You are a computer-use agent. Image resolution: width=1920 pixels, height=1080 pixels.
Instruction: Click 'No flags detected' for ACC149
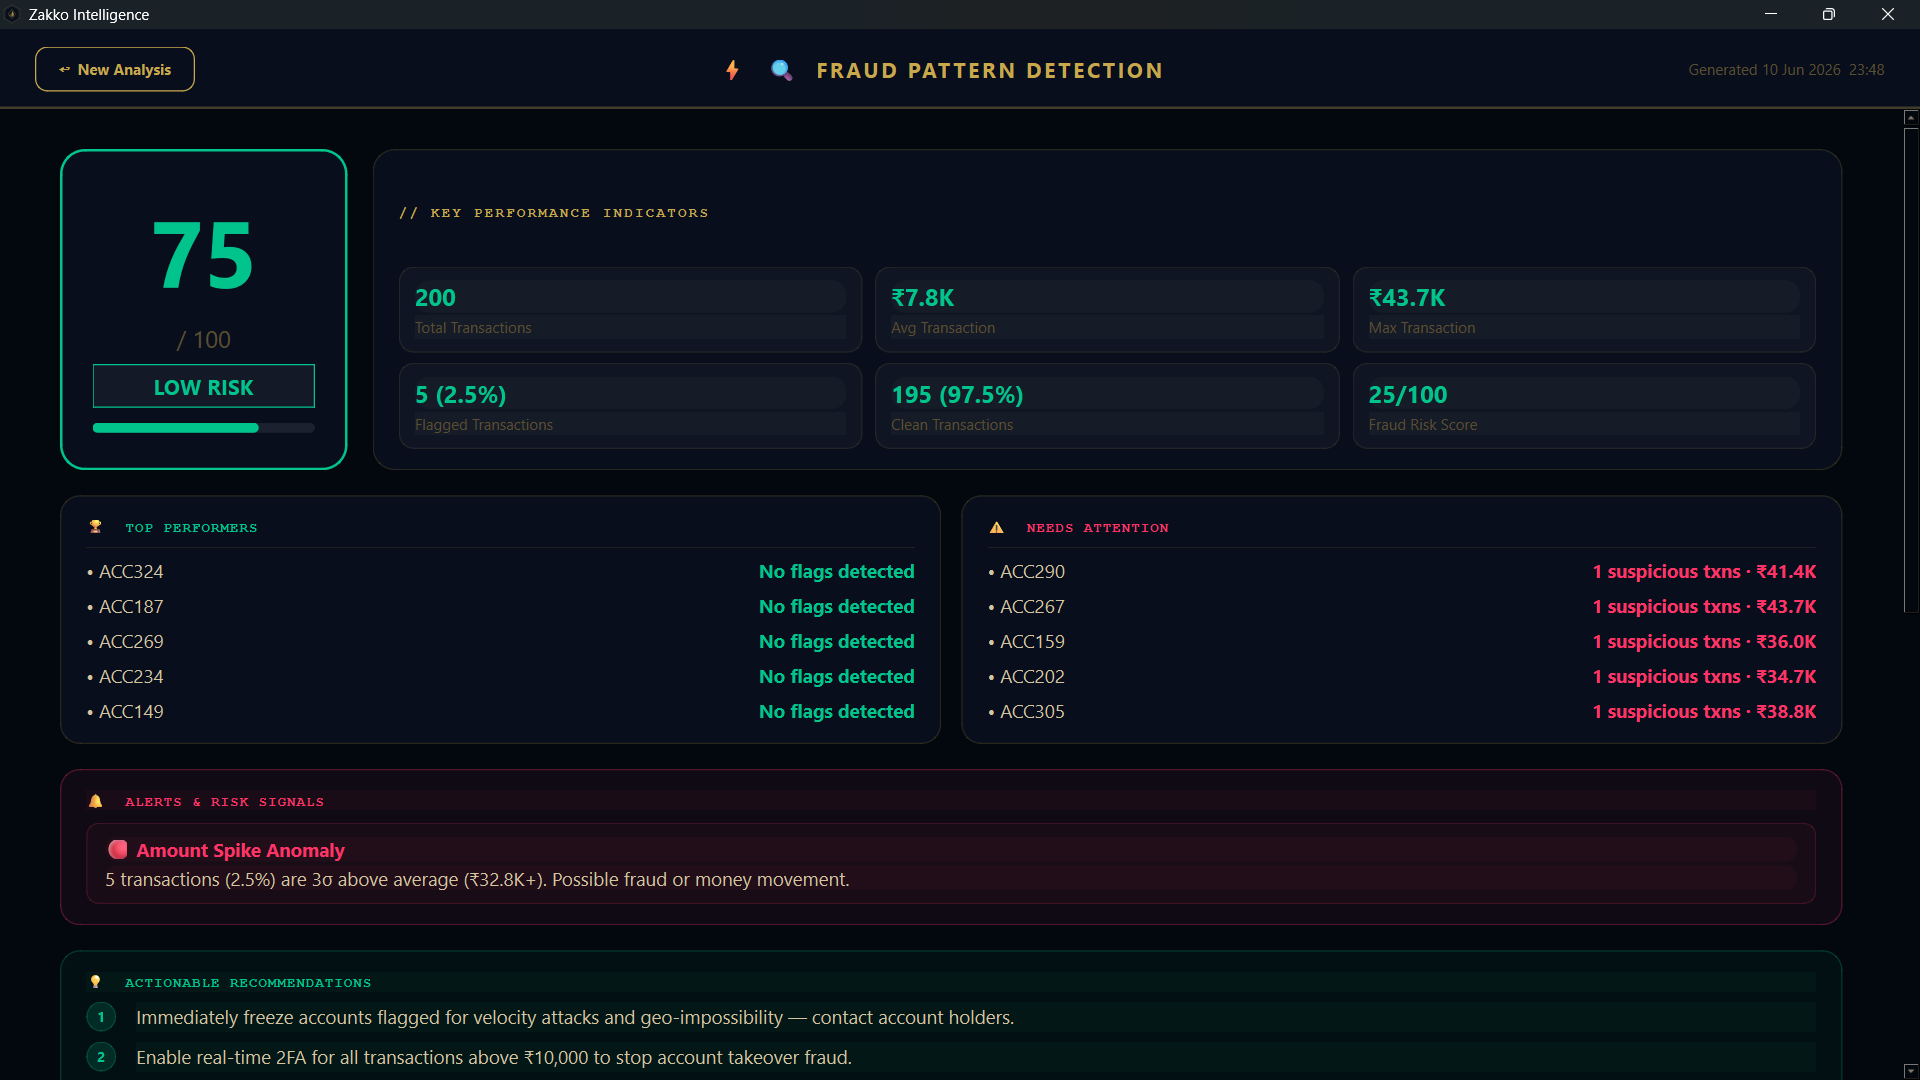(x=836, y=712)
